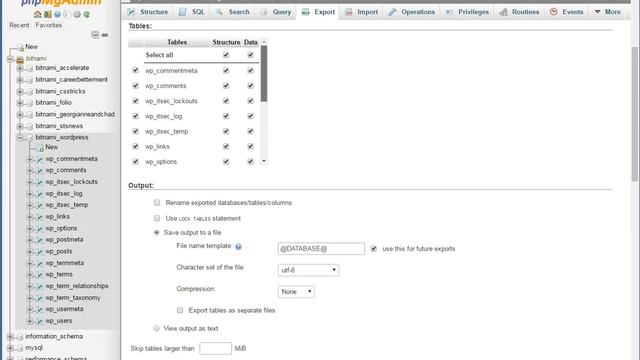Screen dimensions: 640x360
Task: Open phpMyAdmin documentation blue help icon
Action: point(58,14)
